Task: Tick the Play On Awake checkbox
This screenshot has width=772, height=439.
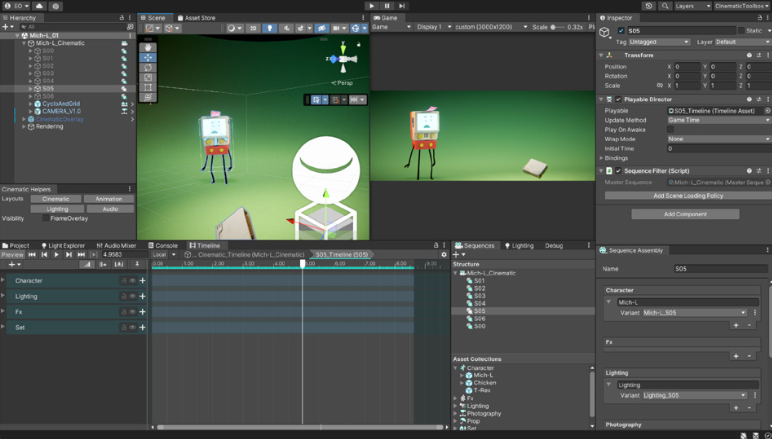Action: tap(671, 130)
